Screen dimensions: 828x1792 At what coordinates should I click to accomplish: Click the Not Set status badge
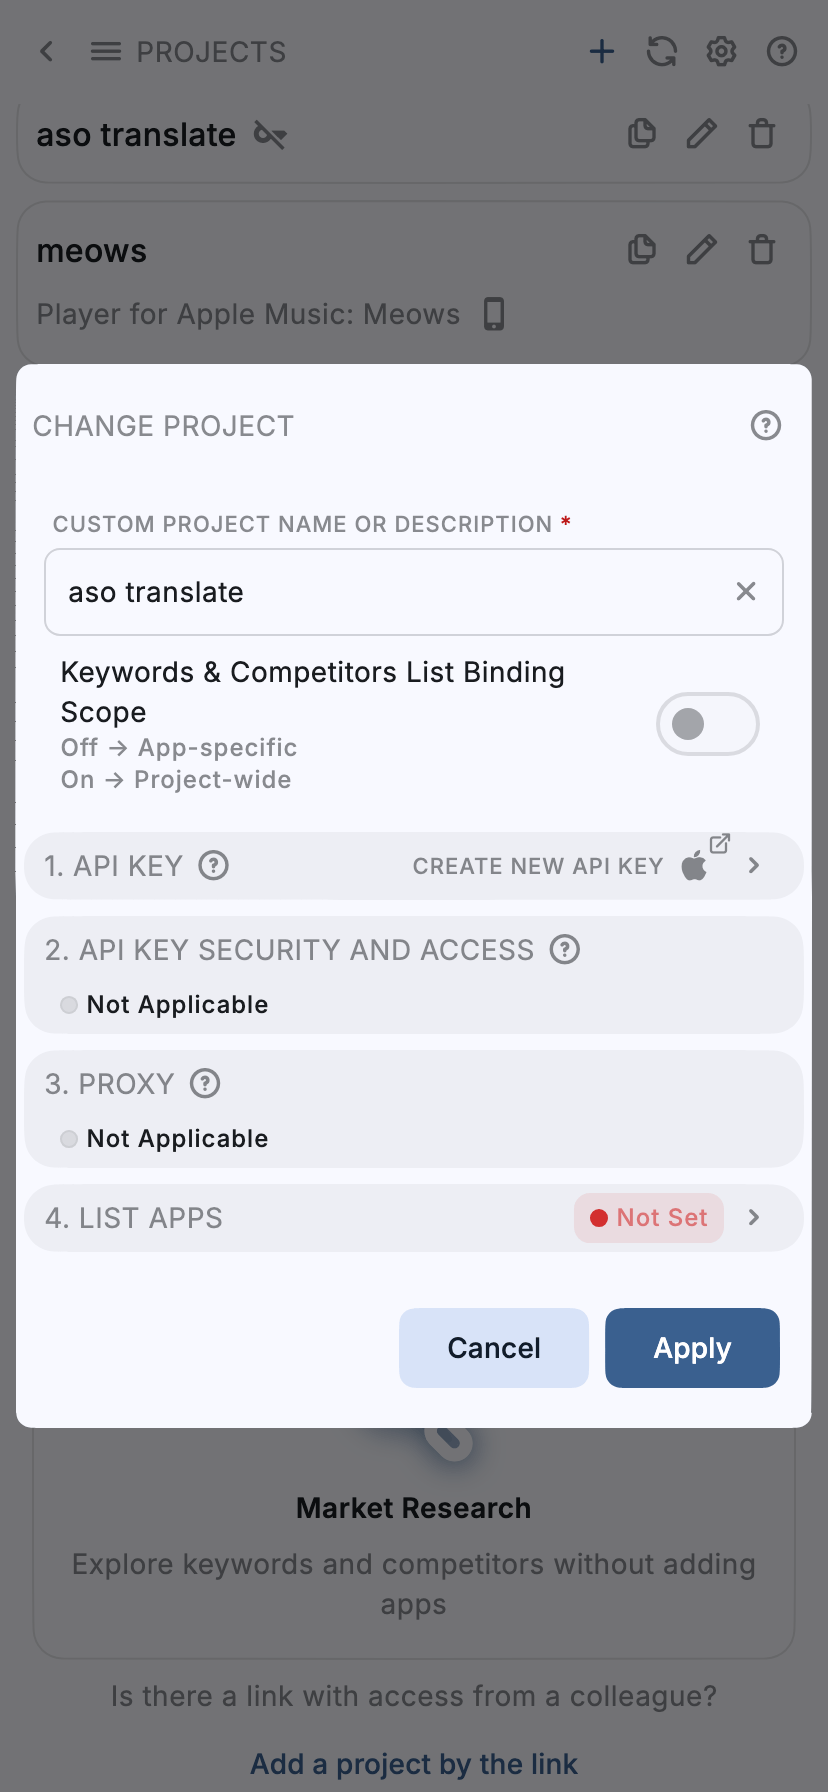pyautogui.click(x=649, y=1218)
